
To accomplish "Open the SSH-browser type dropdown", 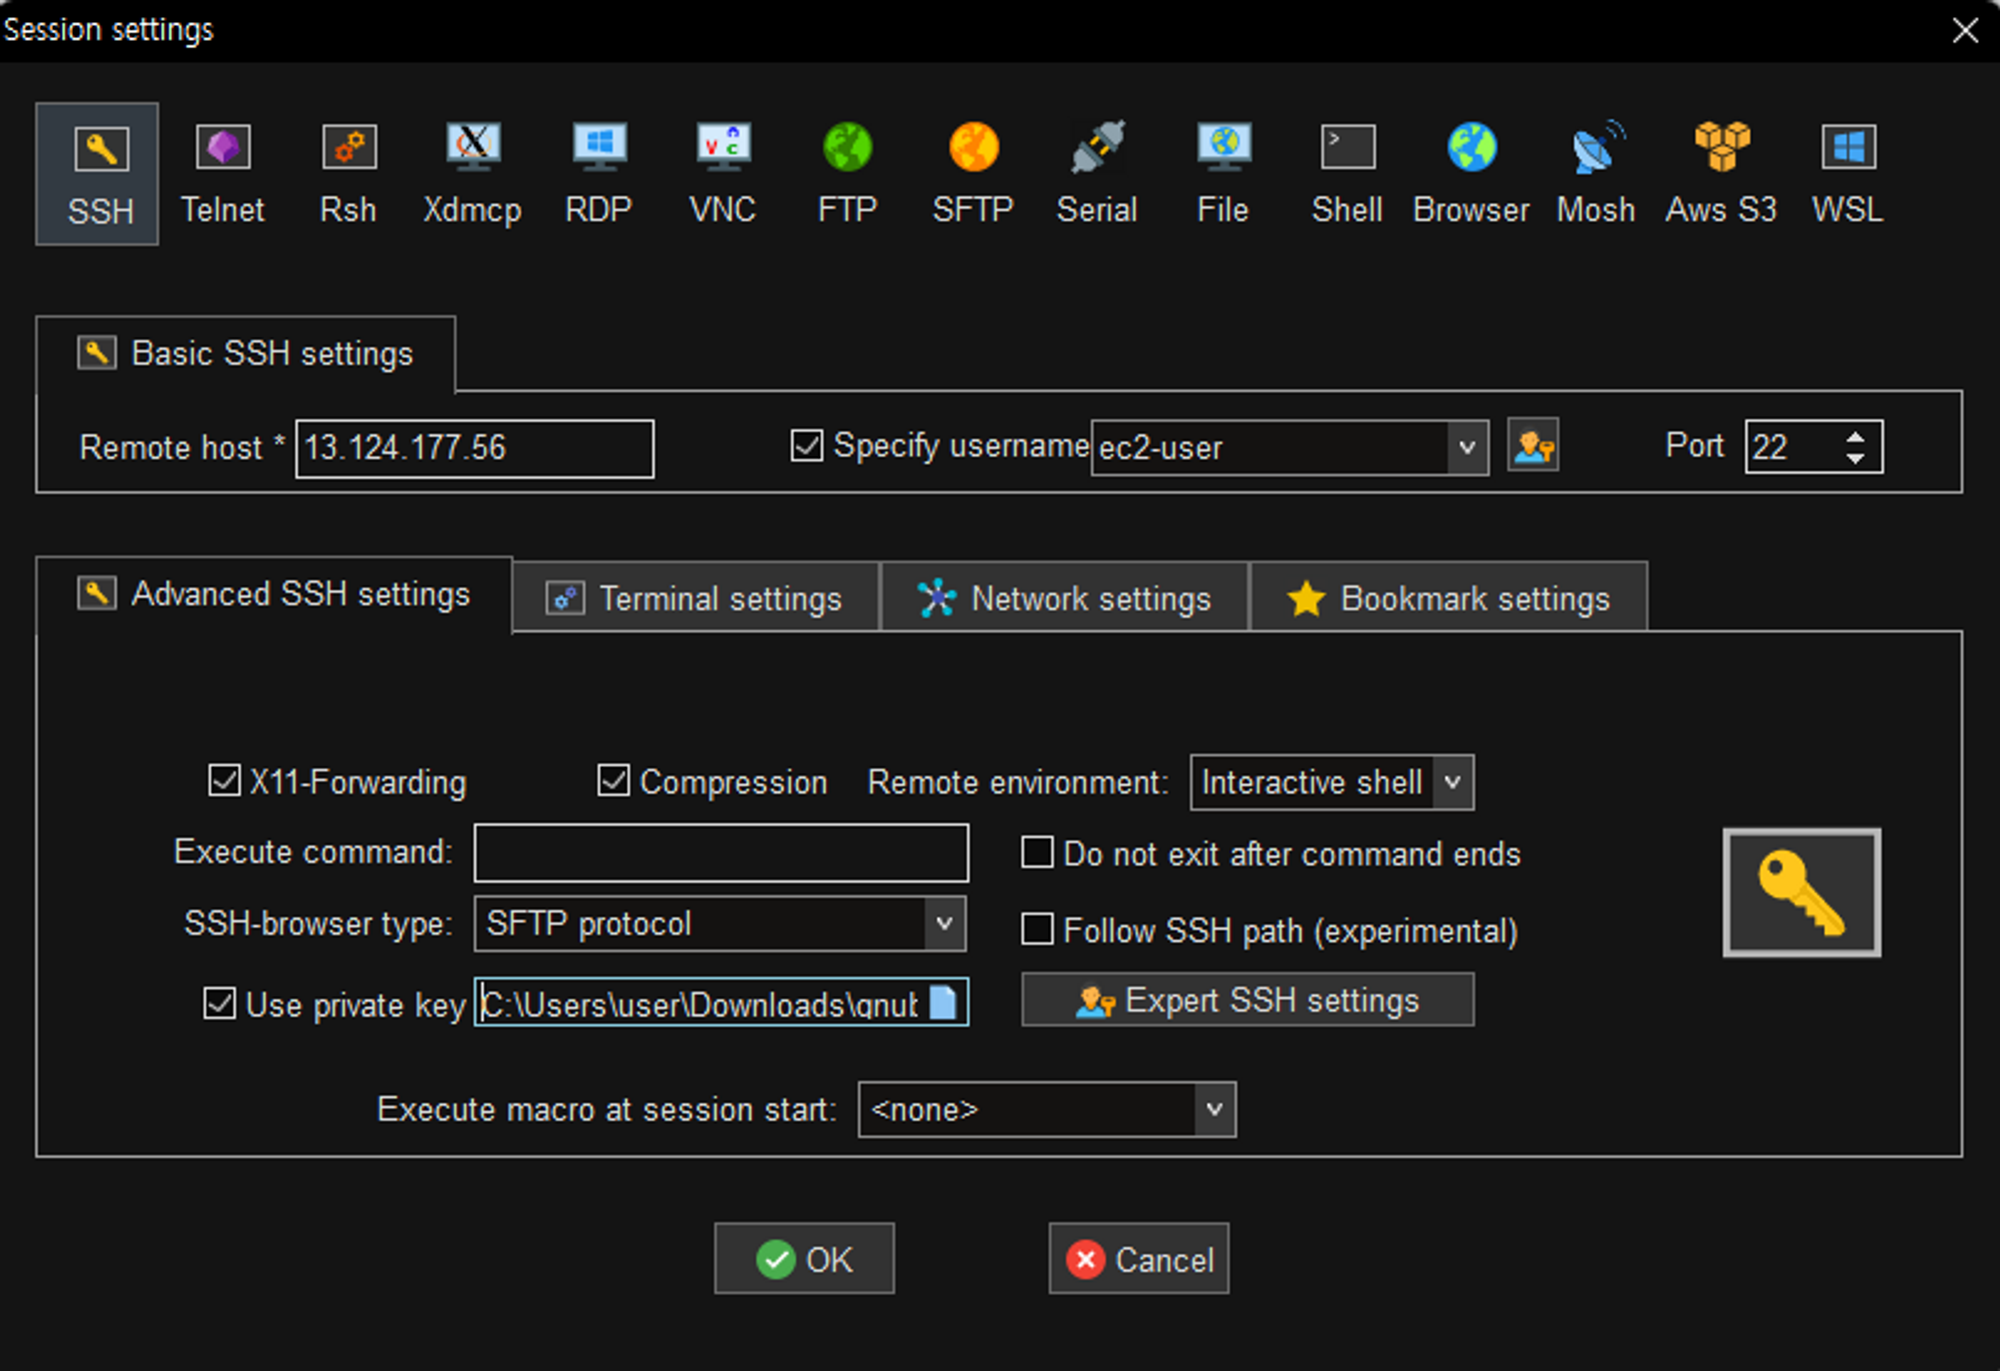I will pyautogui.click(x=943, y=923).
